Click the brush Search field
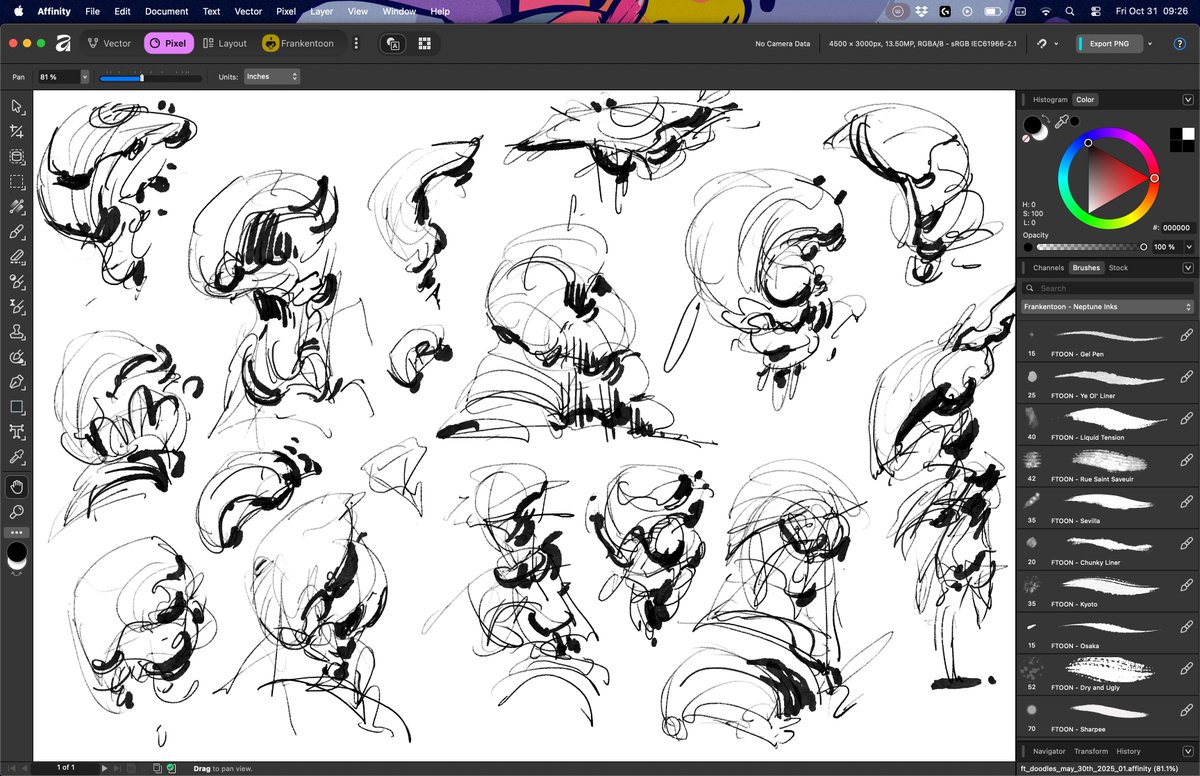This screenshot has height=776, width=1200. [1108, 288]
